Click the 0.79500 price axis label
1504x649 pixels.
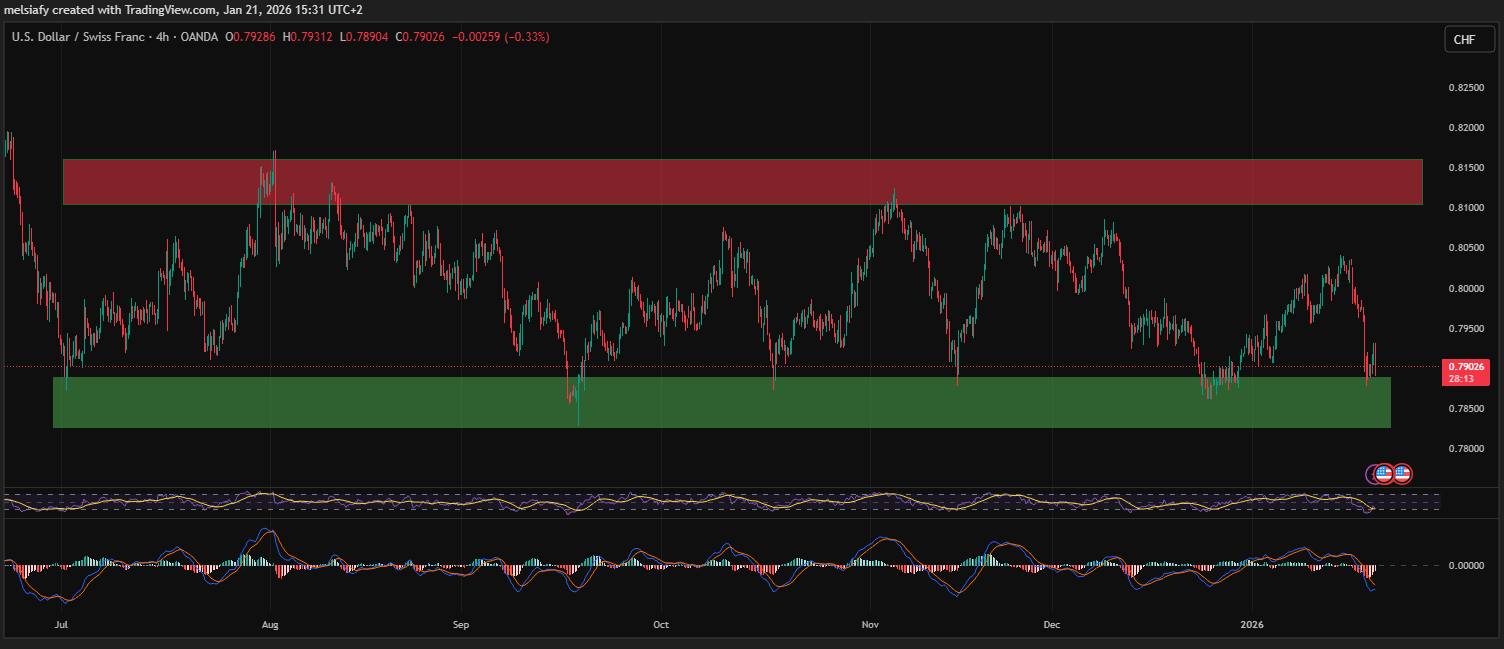coord(1465,329)
